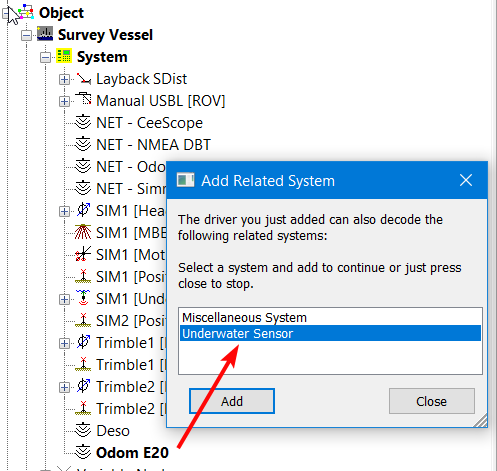Click the Layback SDist system icon

[83, 79]
